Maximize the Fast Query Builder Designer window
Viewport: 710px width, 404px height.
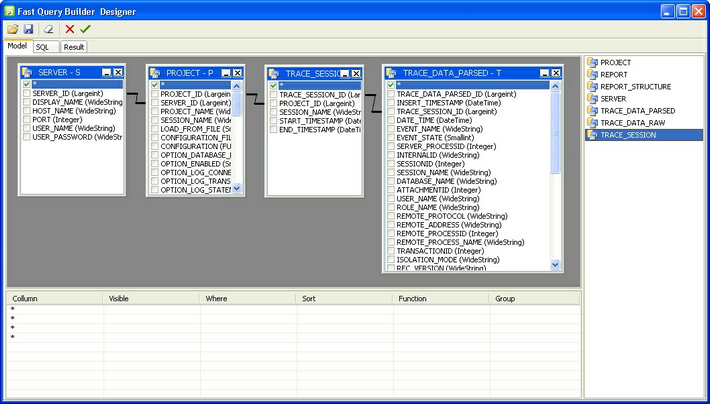[x=683, y=11]
